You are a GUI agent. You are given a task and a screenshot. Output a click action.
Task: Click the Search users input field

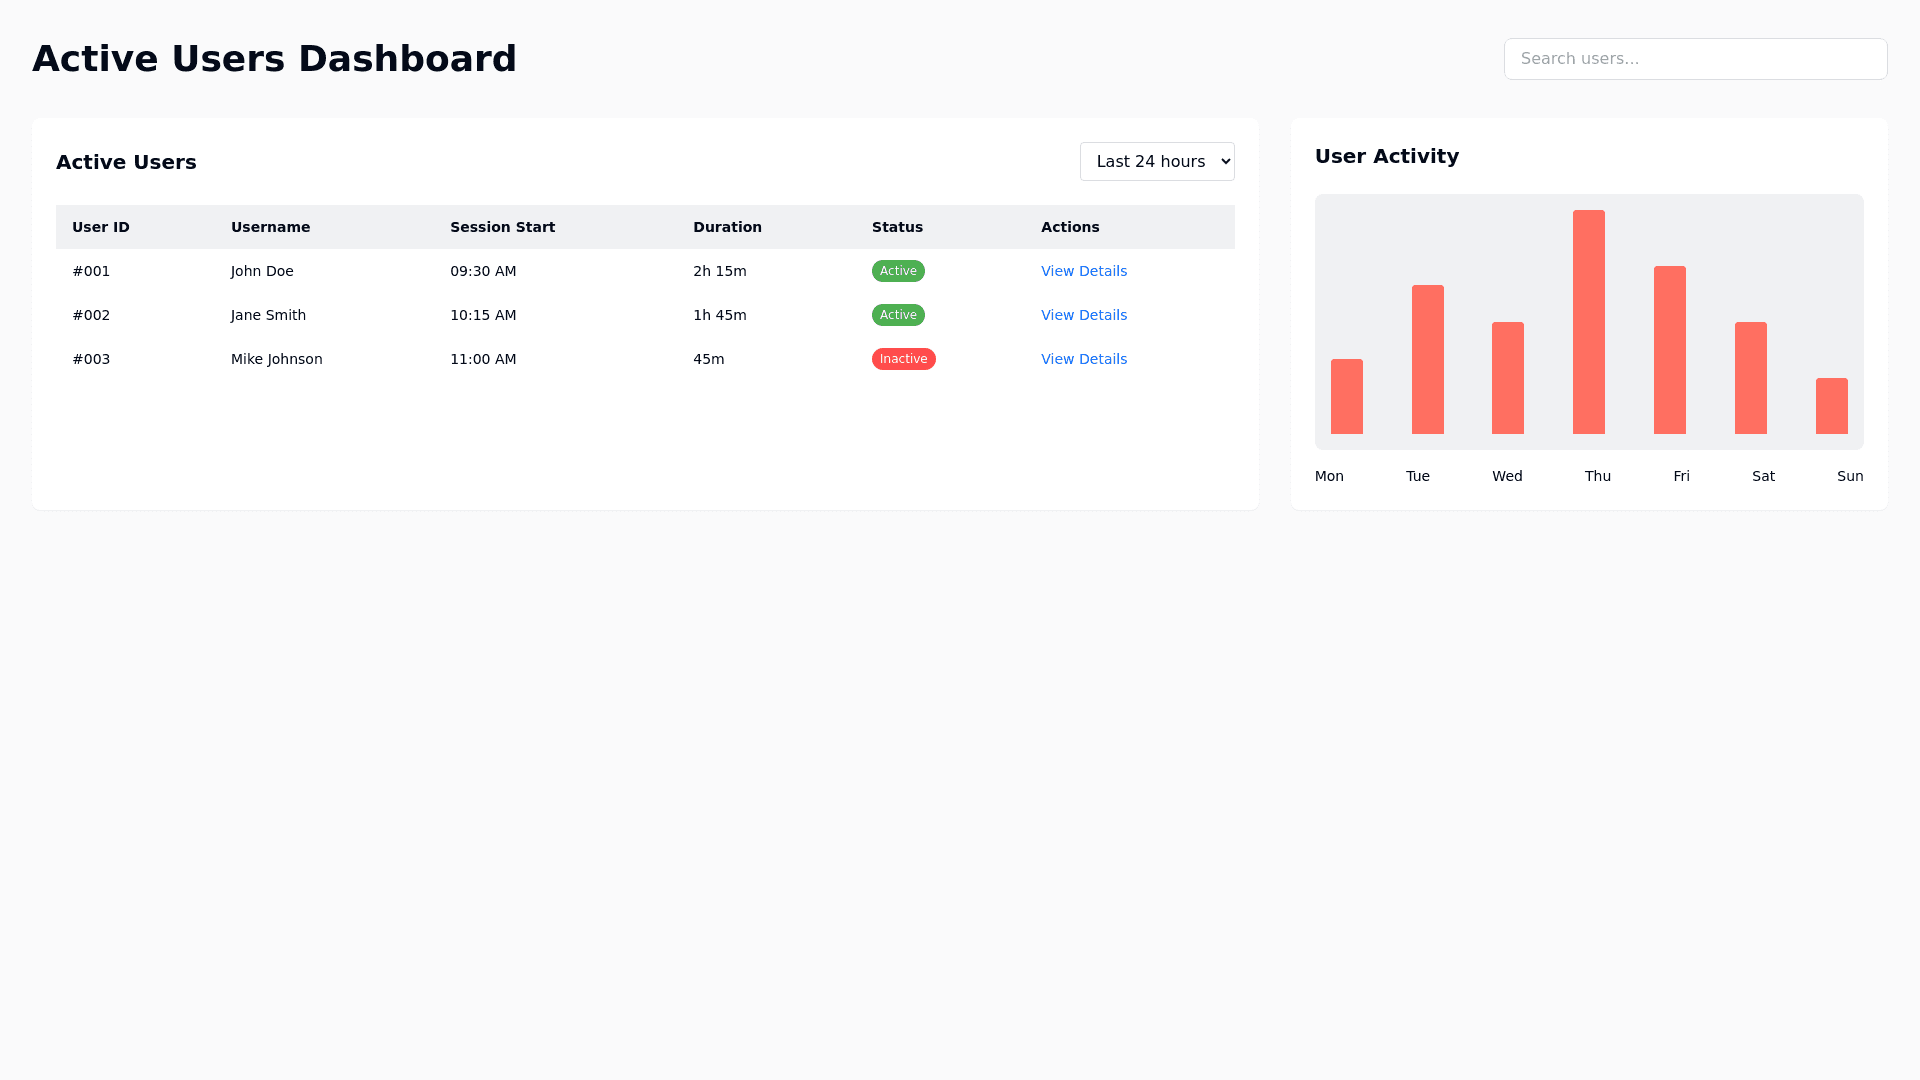(x=1695, y=59)
